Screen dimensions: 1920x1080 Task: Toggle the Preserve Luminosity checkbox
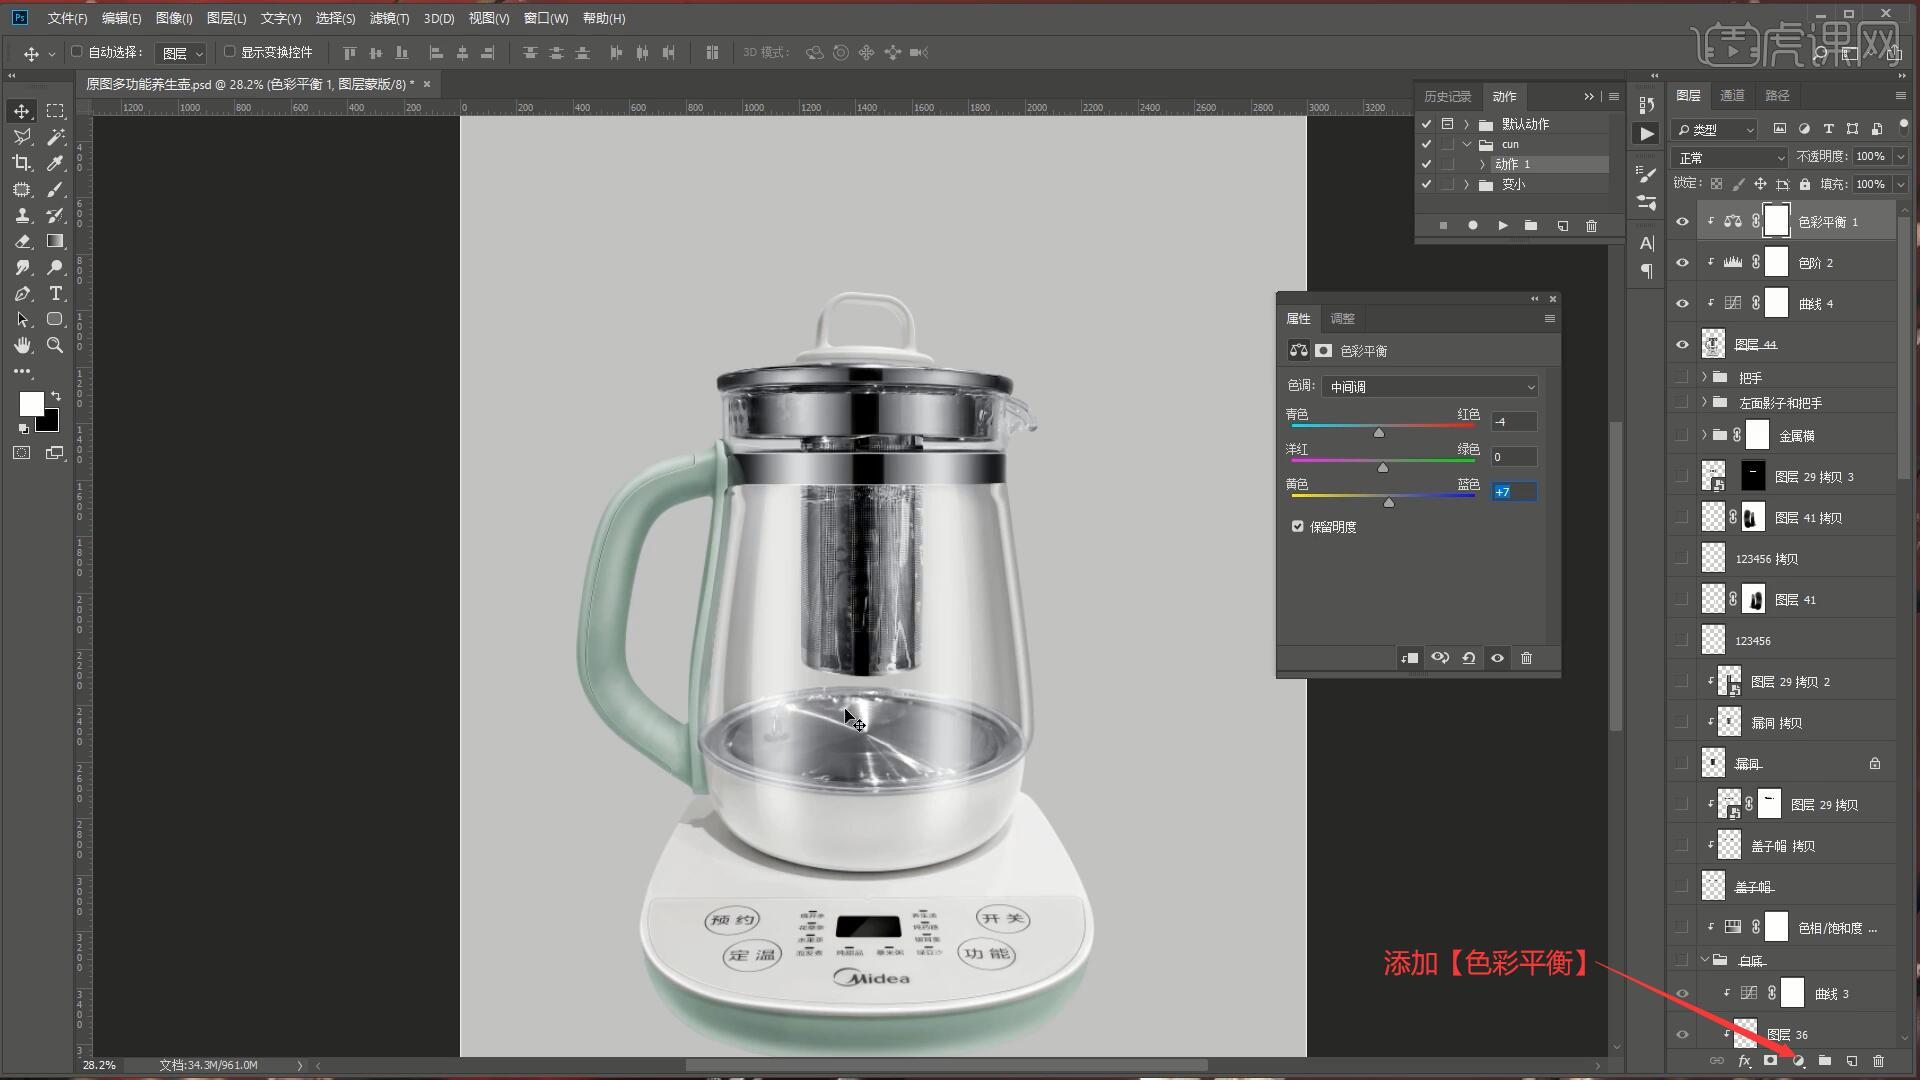pyautogui.click(x=1298, y=527)
